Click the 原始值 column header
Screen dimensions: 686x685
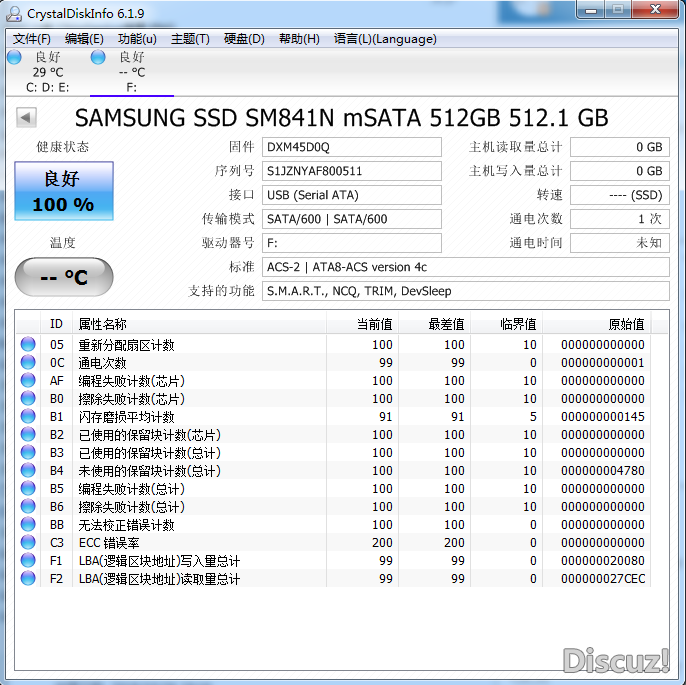click(x=597, y=324)
